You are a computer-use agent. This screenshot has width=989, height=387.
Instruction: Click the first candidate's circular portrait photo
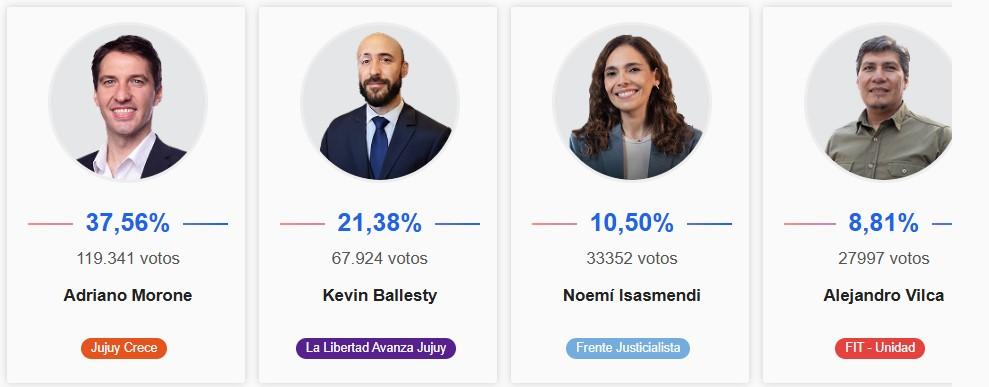point(128,102)
